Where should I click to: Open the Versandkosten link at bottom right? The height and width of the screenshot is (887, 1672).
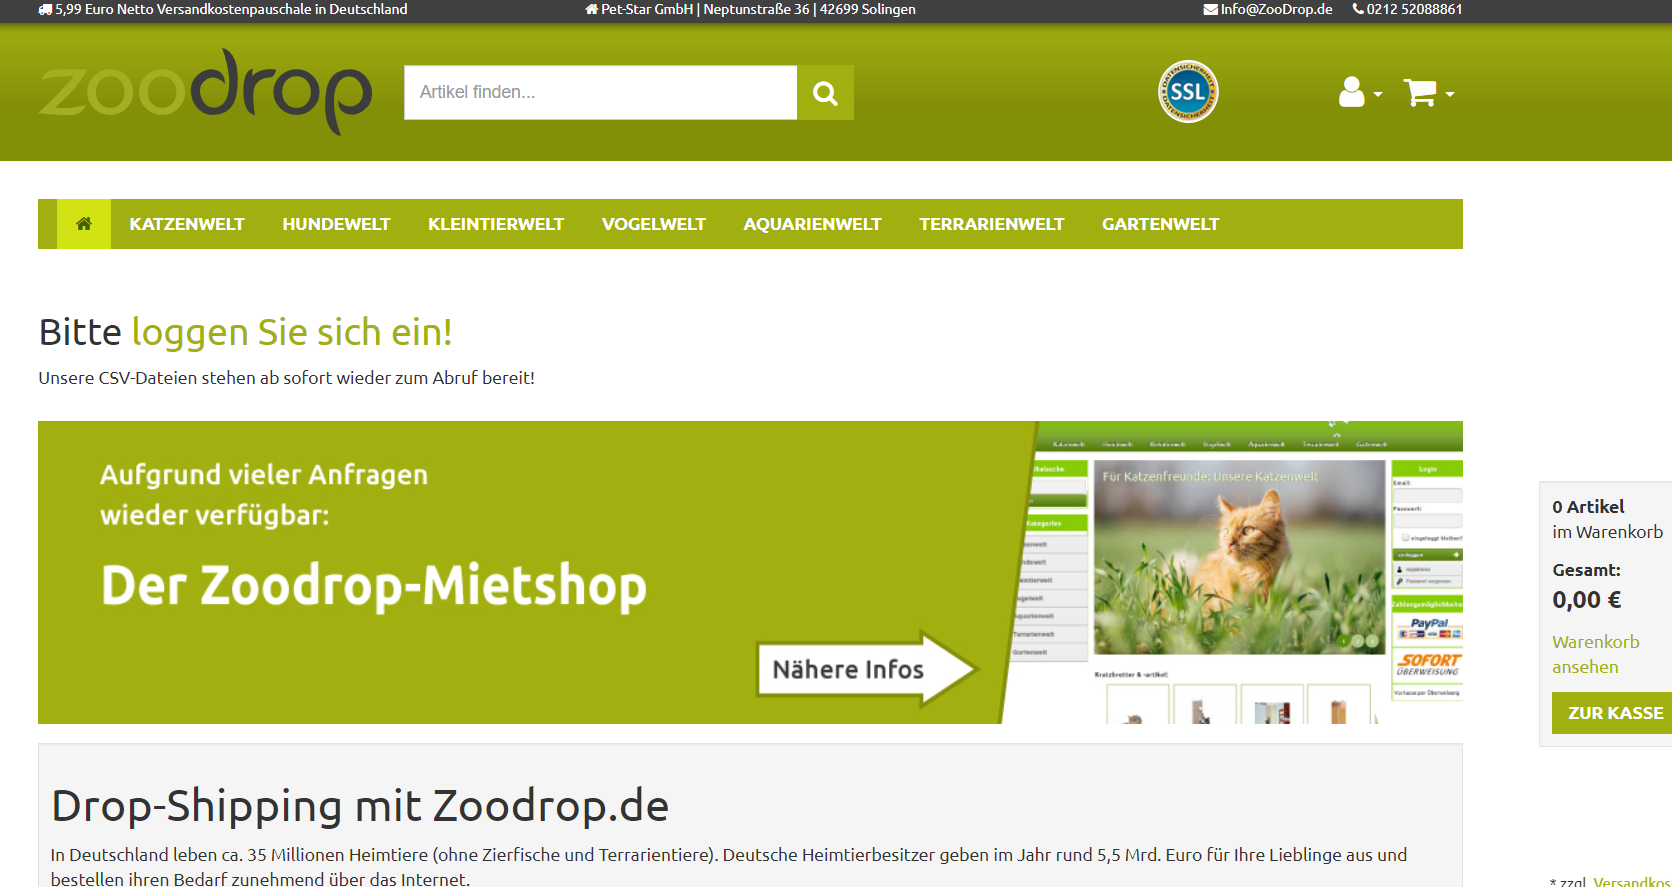click(1632, 882)
